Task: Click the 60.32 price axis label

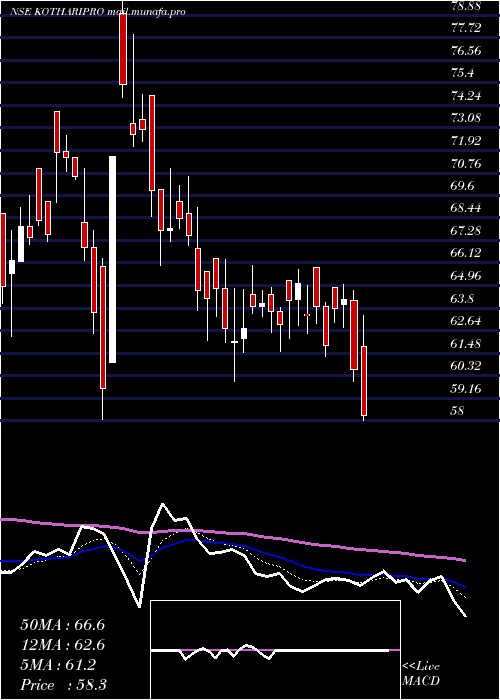Action: 467,366
